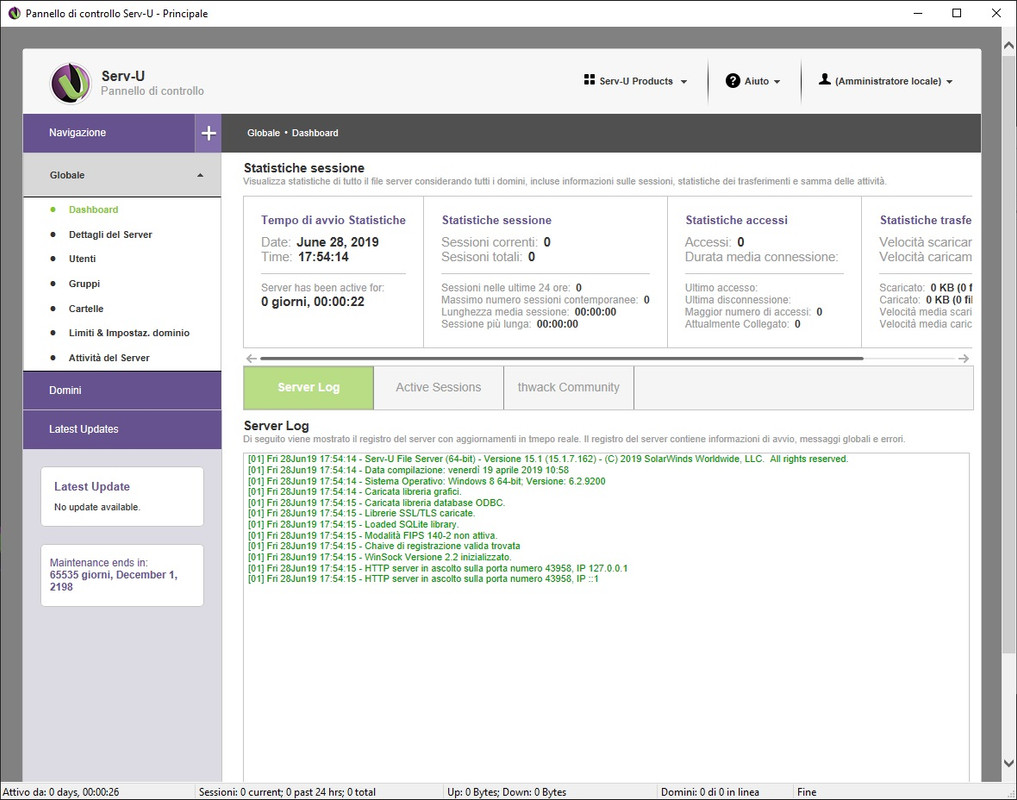Click log line ending 'IP 127.0.0.1'
Viewport: 1017px width, 800px height.
click(x=438, y=568)
